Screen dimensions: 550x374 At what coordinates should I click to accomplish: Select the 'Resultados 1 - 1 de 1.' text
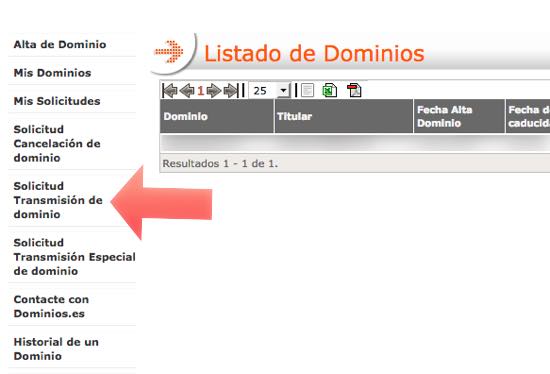point(220,163)
